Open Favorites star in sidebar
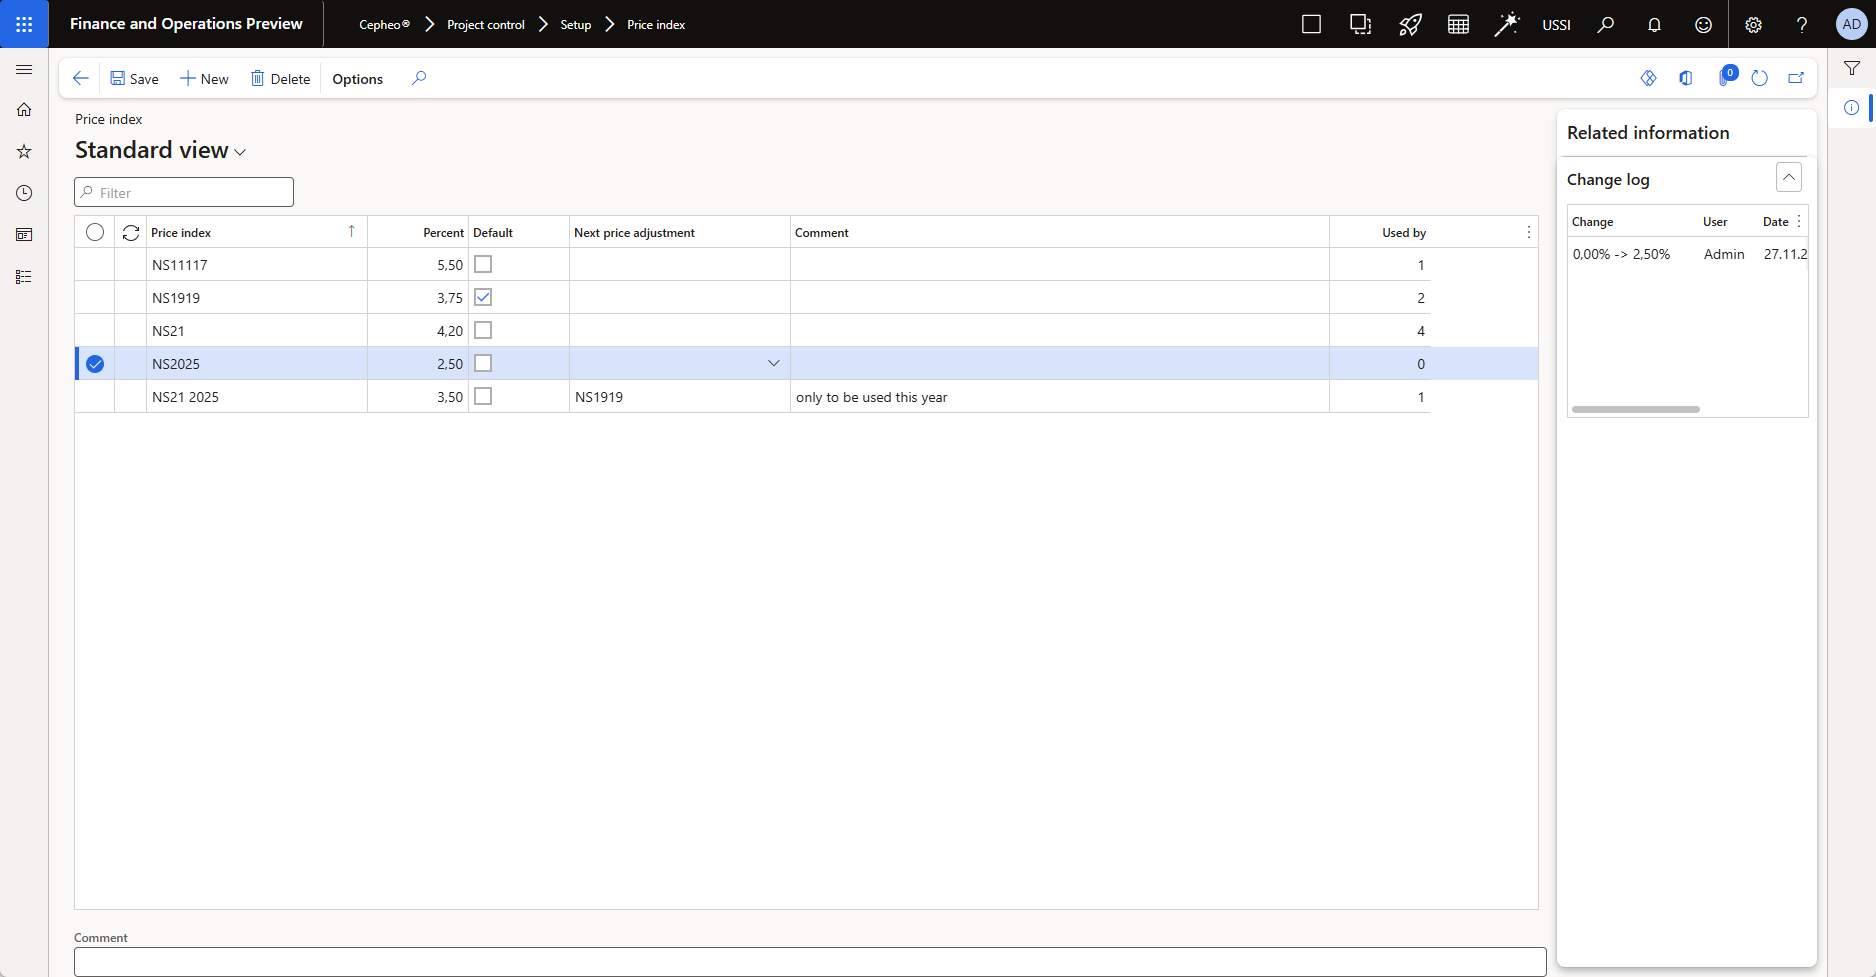1876x977 pixels. pos(24,152)
